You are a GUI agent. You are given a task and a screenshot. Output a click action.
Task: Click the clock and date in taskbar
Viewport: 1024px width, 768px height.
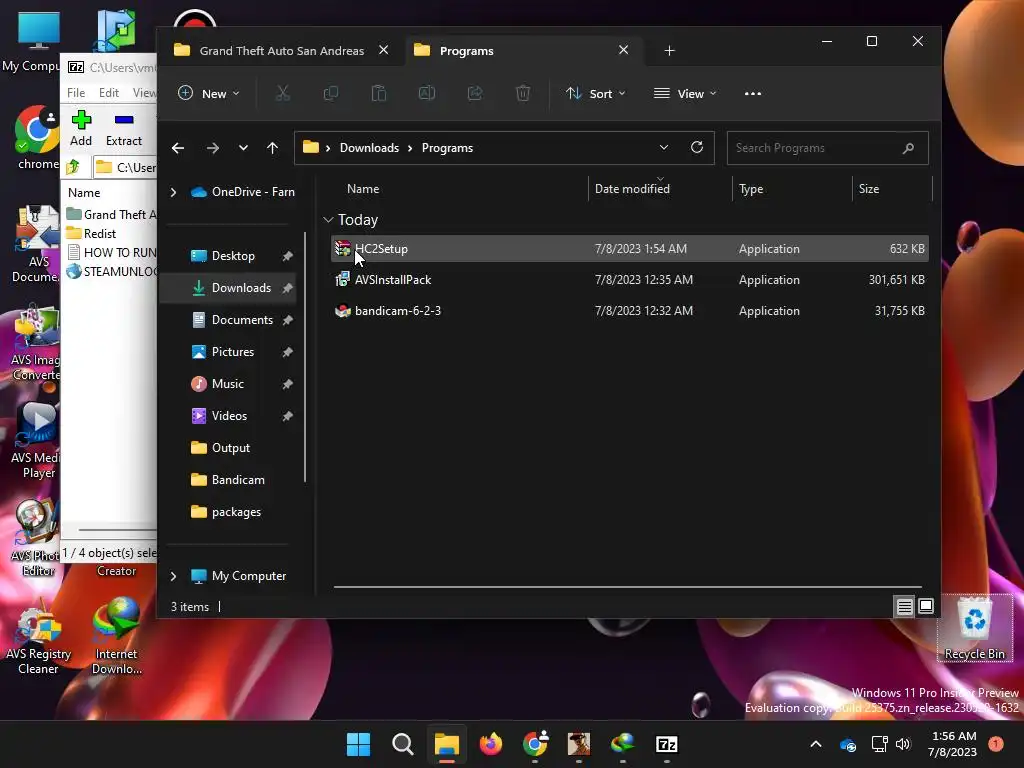[x=953, y=744]
